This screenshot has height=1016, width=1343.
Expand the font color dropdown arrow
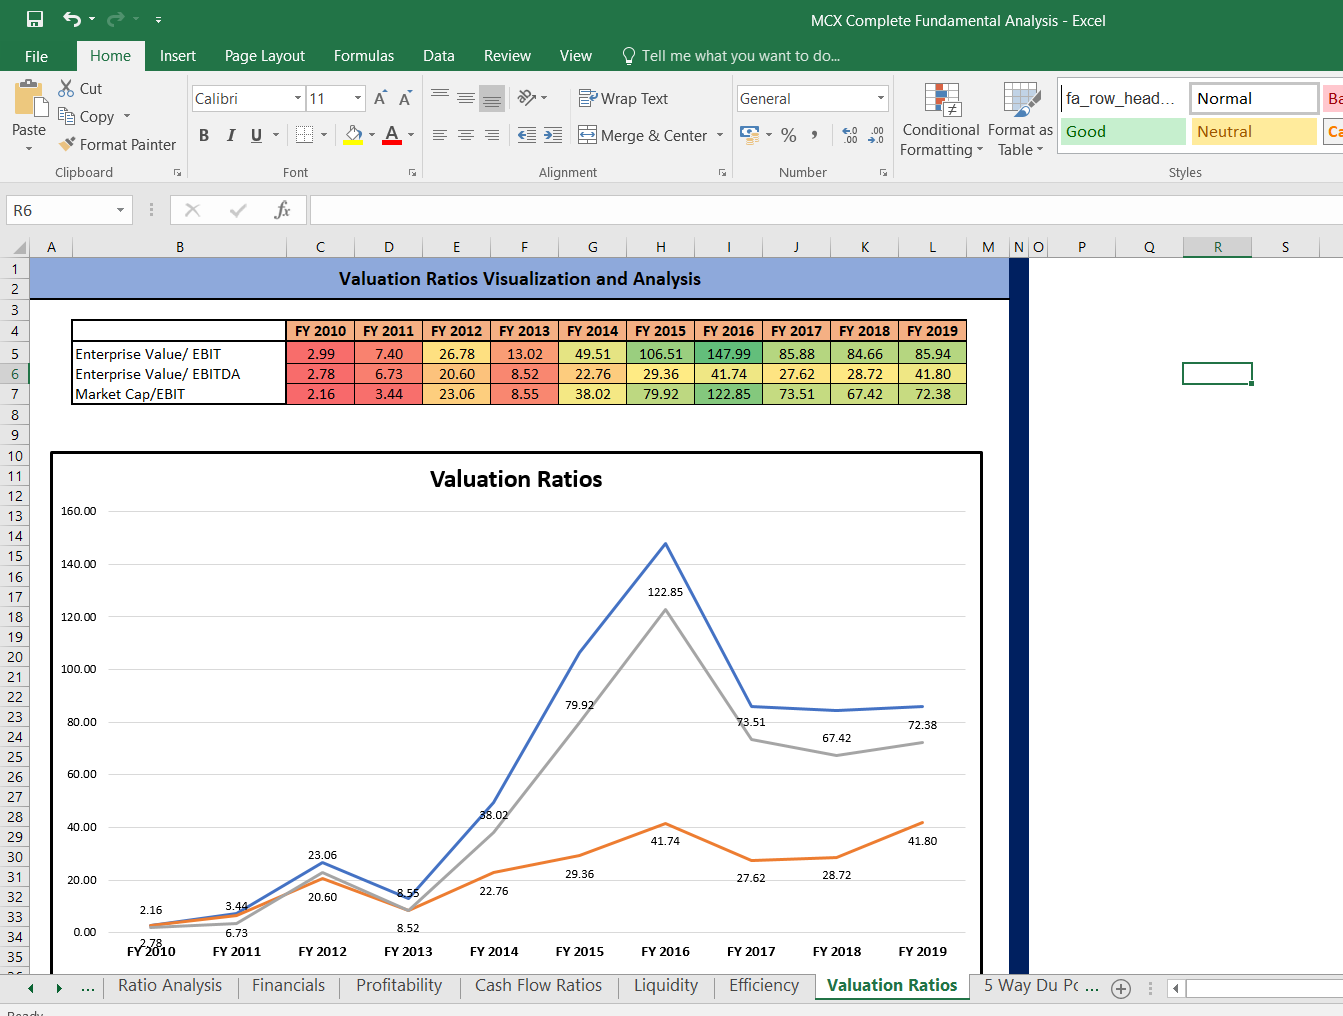coord(411,135)
